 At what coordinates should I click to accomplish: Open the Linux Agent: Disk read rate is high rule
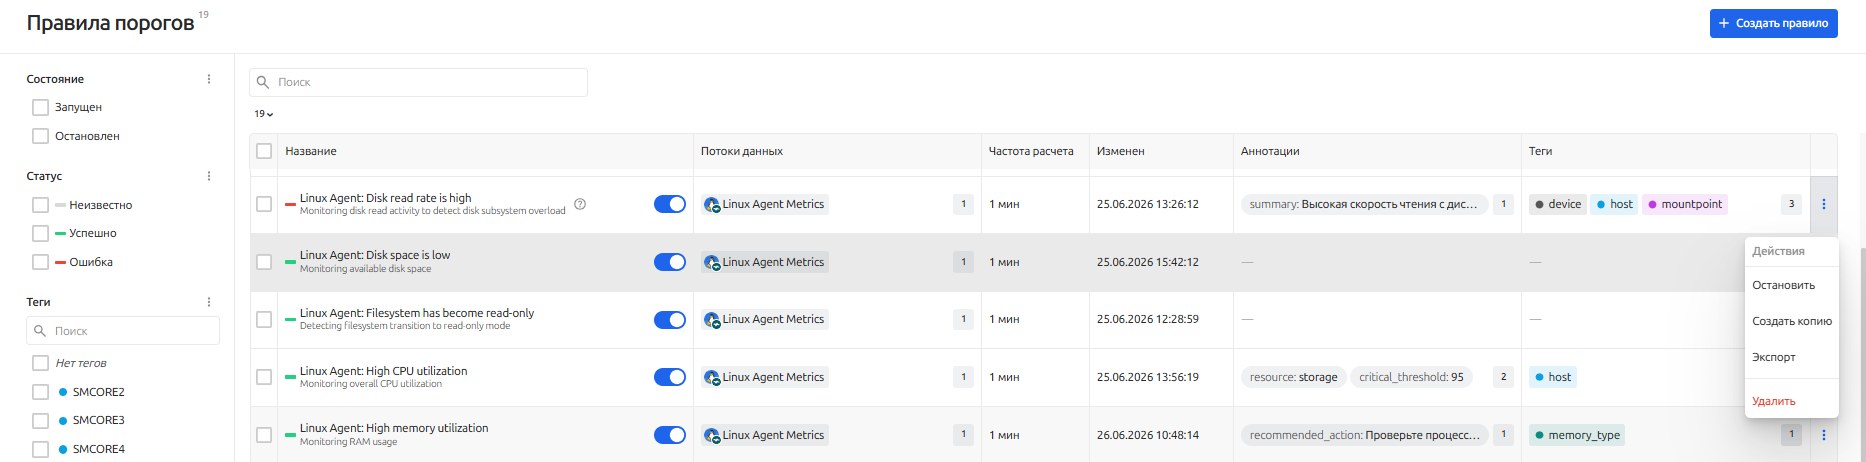pos(385,198)
